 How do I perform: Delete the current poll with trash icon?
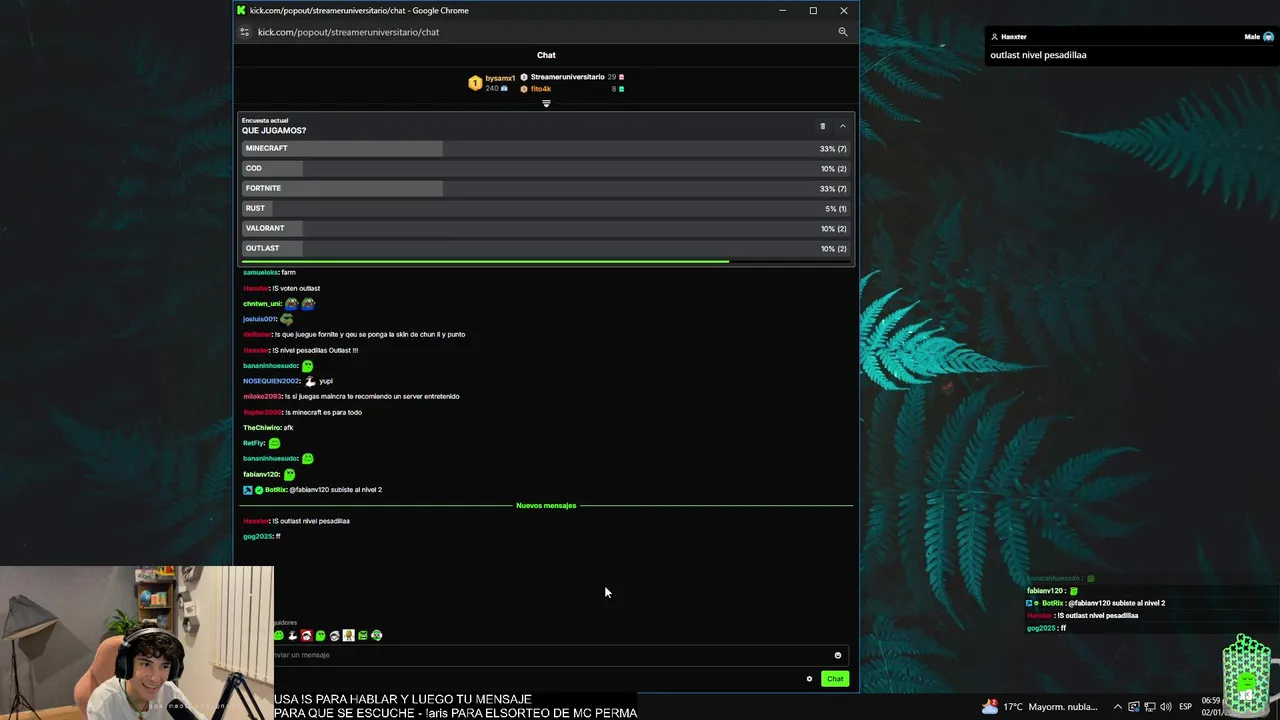(x=823, y=126)
